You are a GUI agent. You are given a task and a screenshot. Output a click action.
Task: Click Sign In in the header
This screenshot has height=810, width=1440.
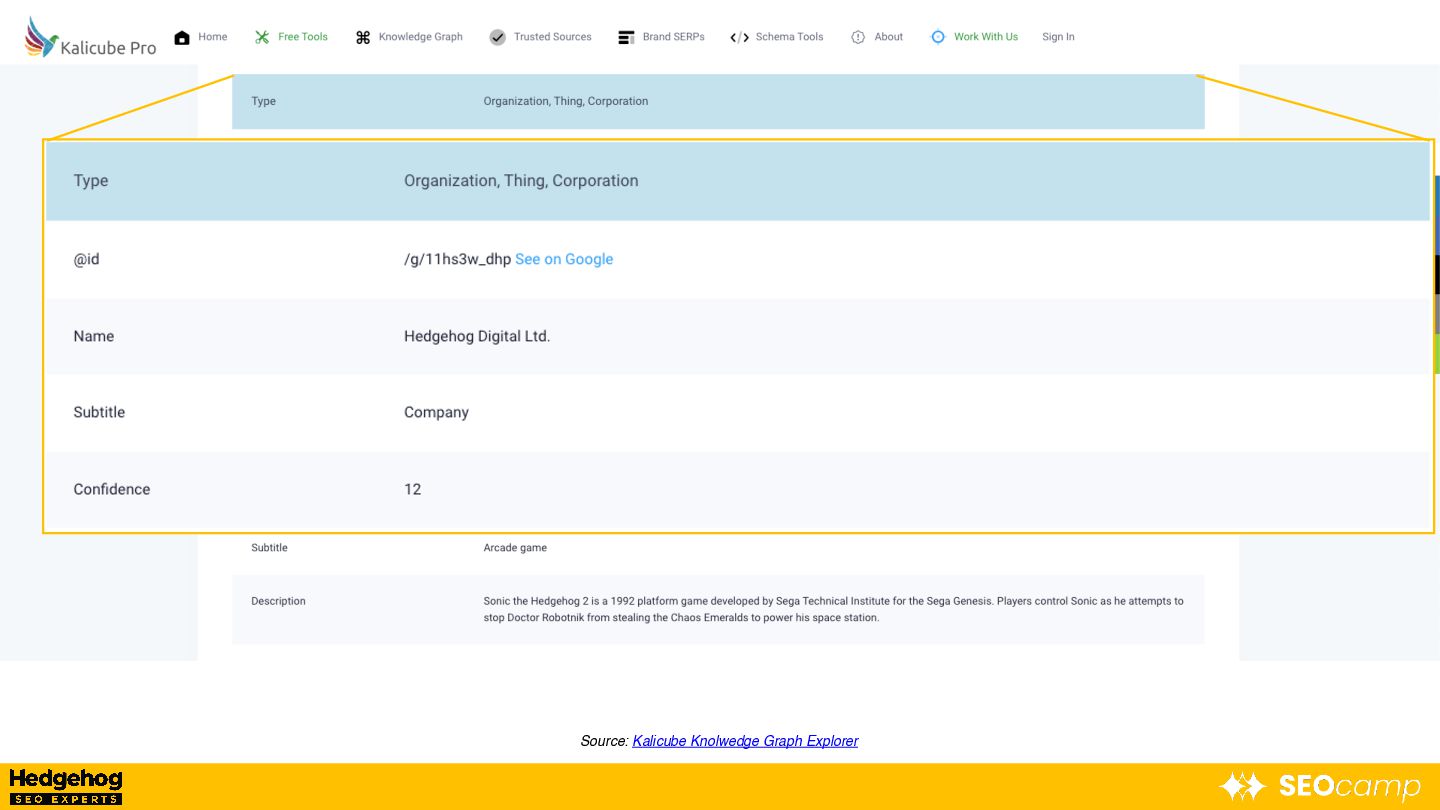point(1058,37)
